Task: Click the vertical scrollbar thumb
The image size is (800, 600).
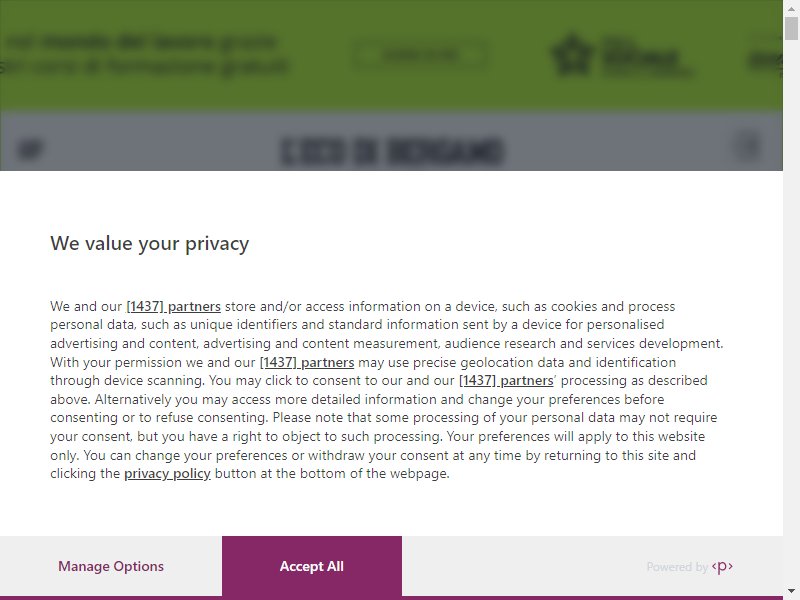Action: 791,28
